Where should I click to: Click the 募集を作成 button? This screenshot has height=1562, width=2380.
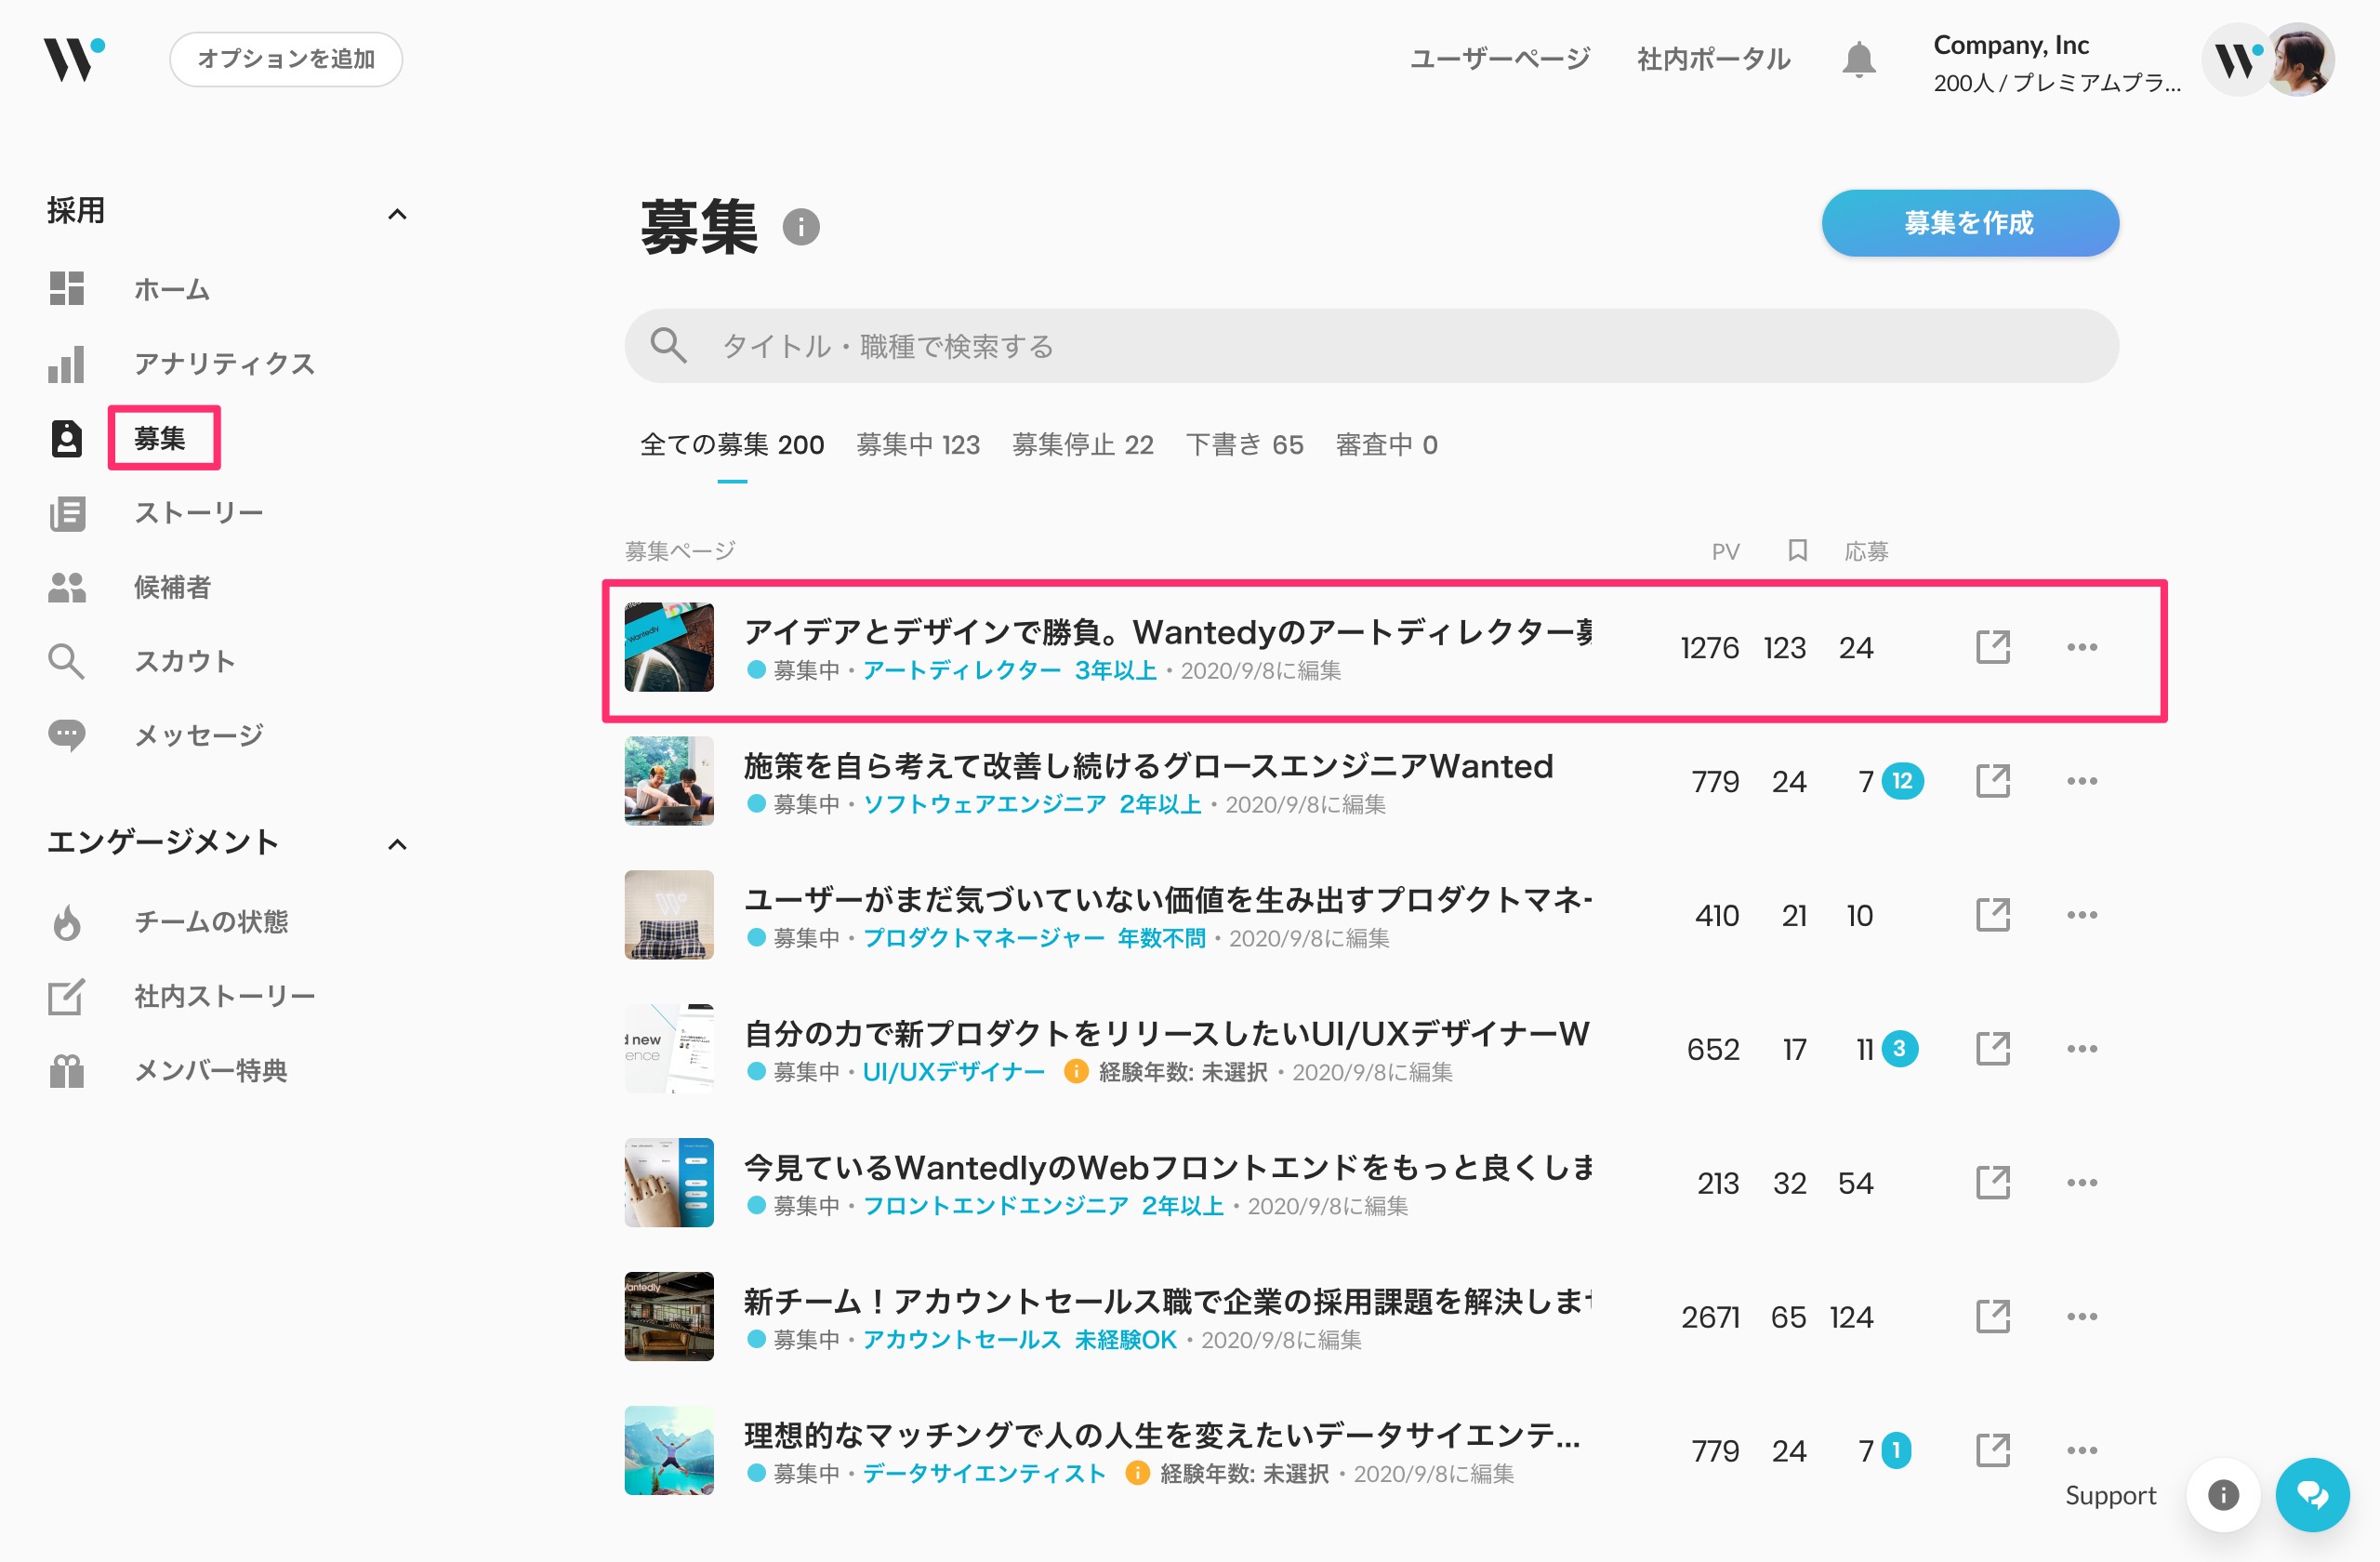point(1969,223)
